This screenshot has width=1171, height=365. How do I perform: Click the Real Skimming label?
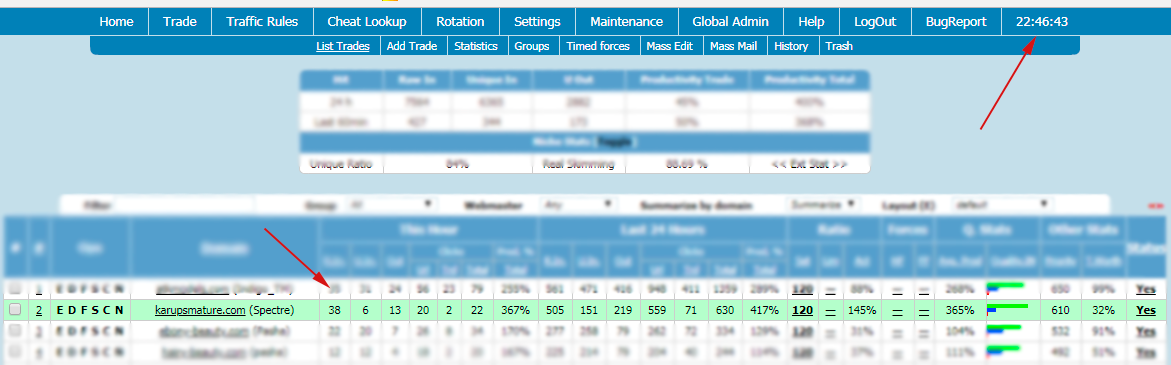tap(579, 163)
